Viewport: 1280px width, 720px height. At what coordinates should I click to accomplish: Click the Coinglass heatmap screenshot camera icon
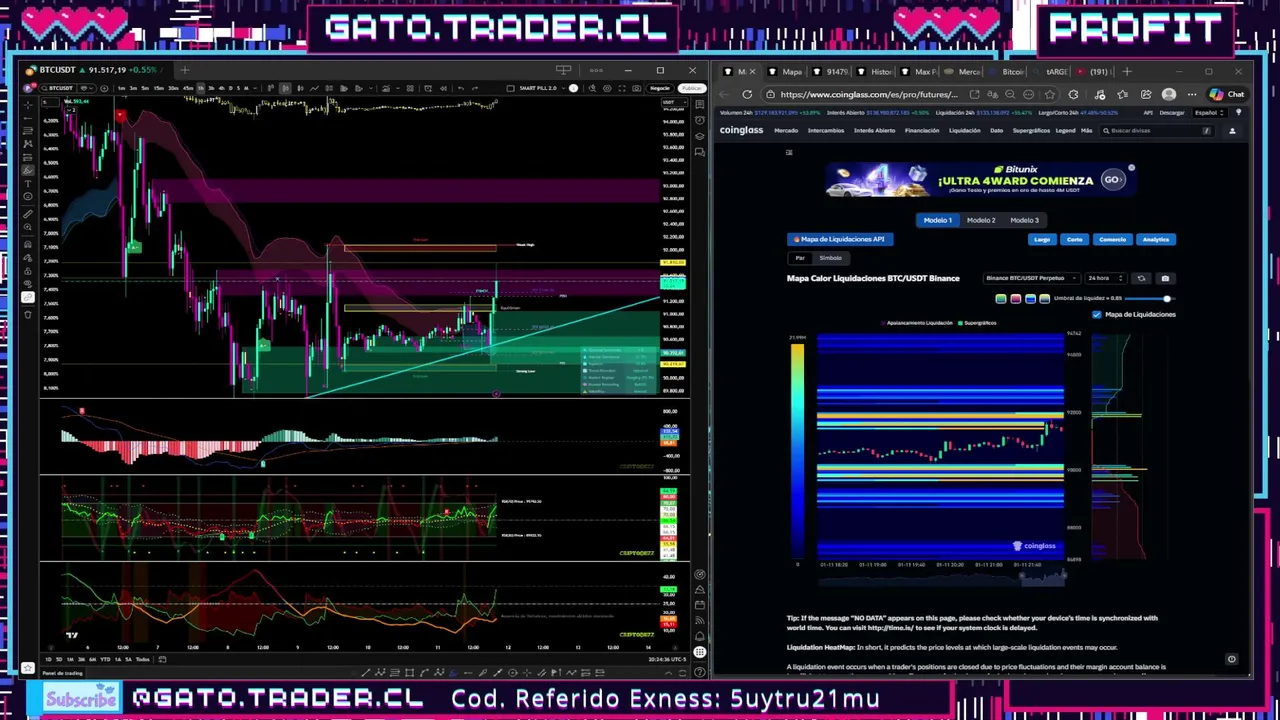pos(1165,278)
